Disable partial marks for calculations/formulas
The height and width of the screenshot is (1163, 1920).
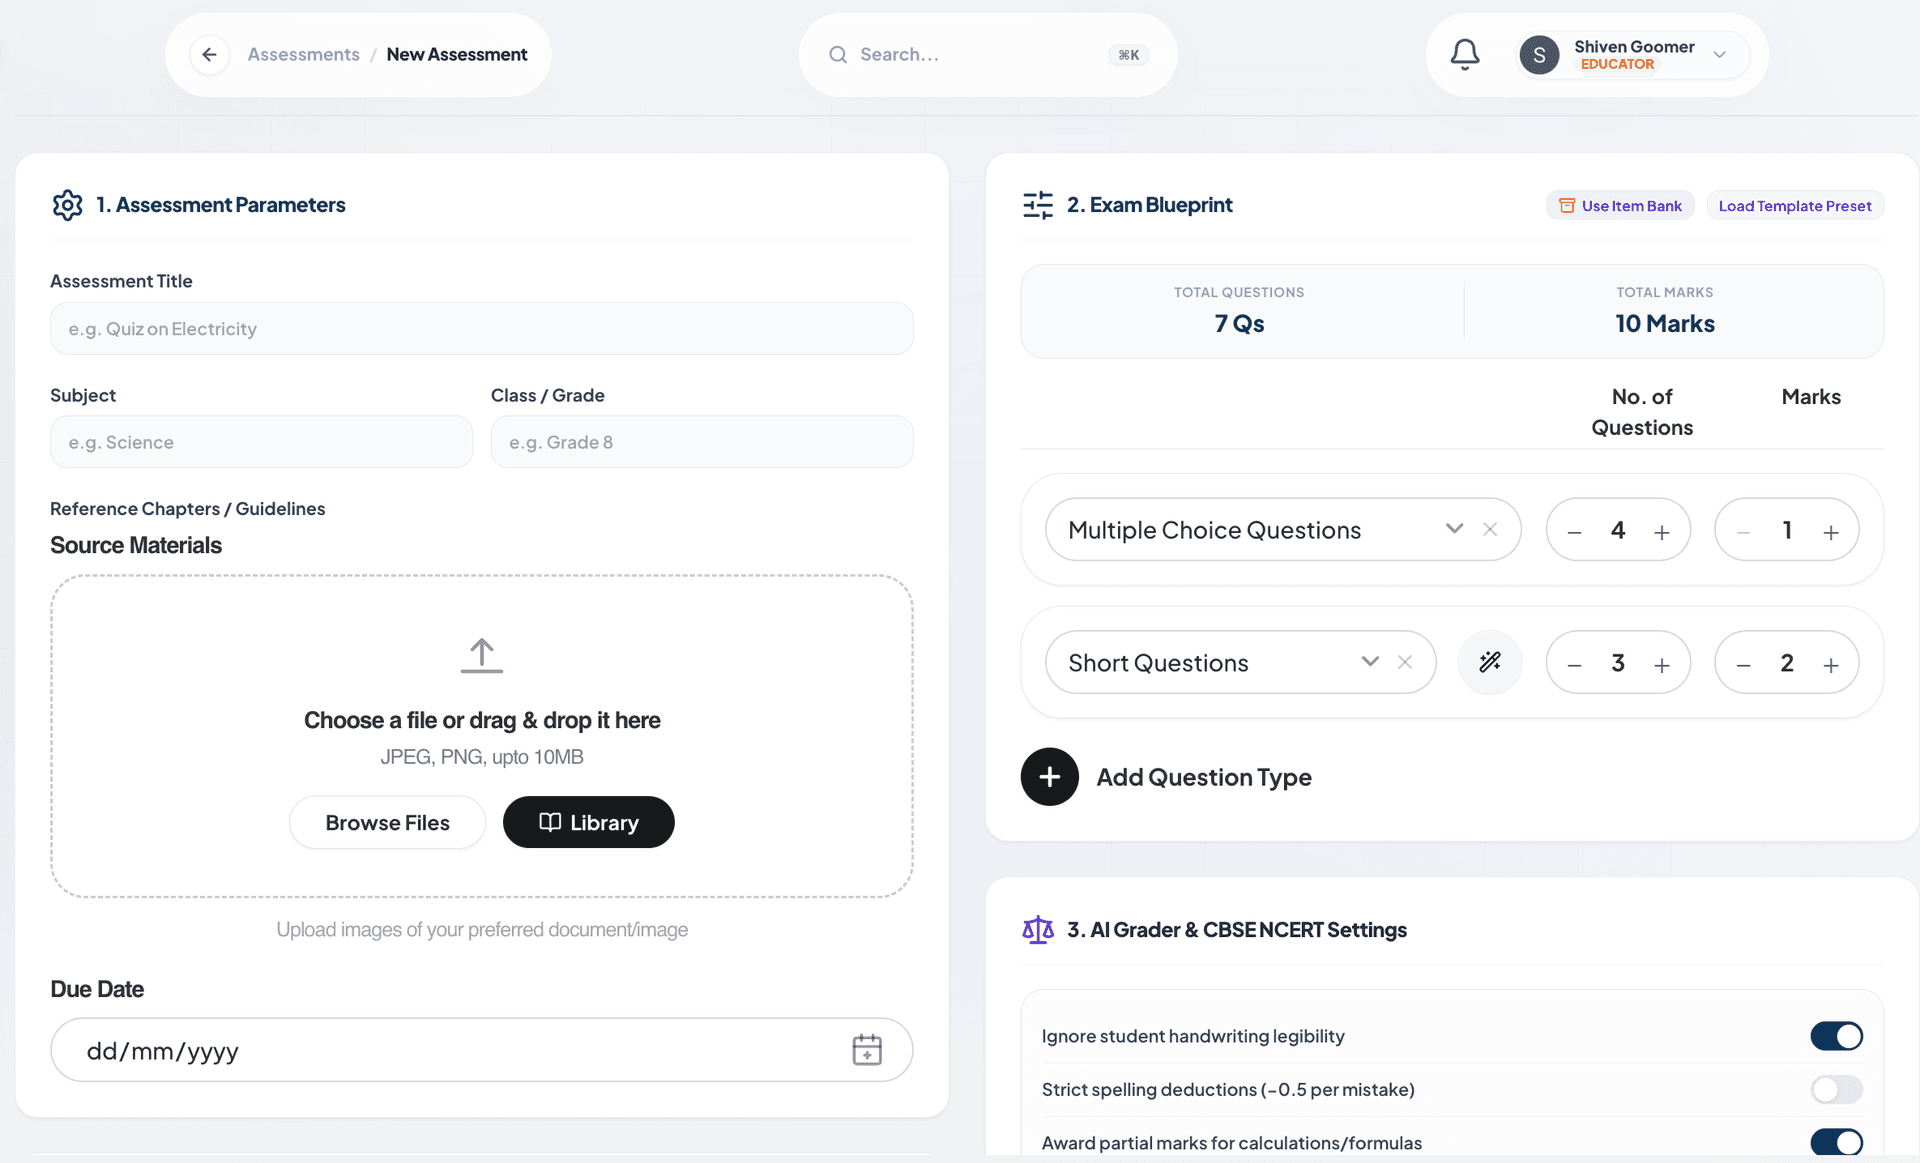(x=1837, y=1142)
